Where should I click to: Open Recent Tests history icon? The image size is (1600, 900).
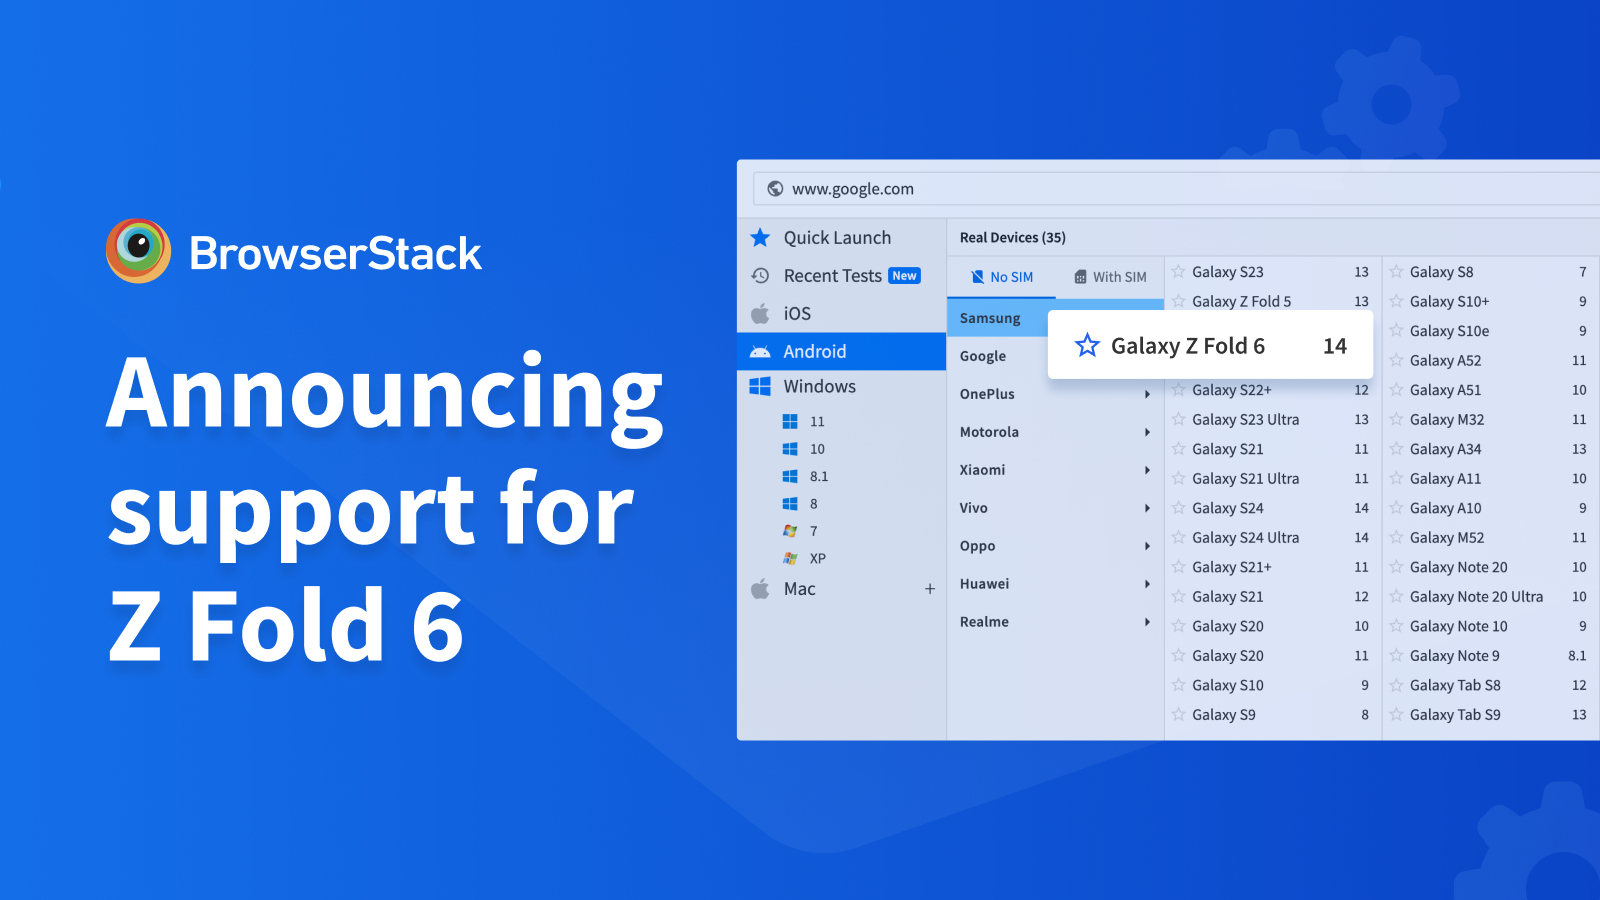pyautogui.click(x=760, y=276)
